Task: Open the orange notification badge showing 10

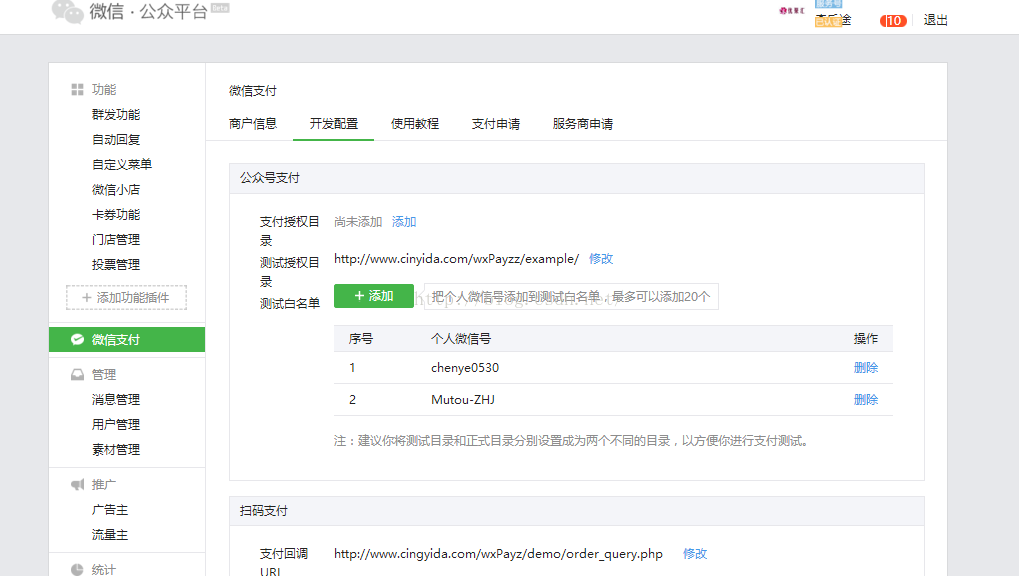Action: [x=892, y=20]
